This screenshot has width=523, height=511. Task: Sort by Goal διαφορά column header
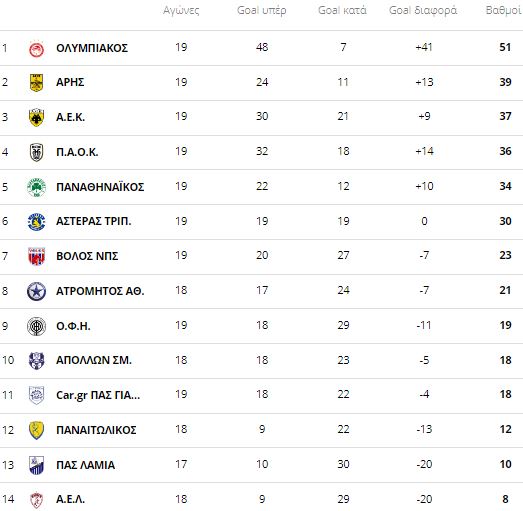423,10
